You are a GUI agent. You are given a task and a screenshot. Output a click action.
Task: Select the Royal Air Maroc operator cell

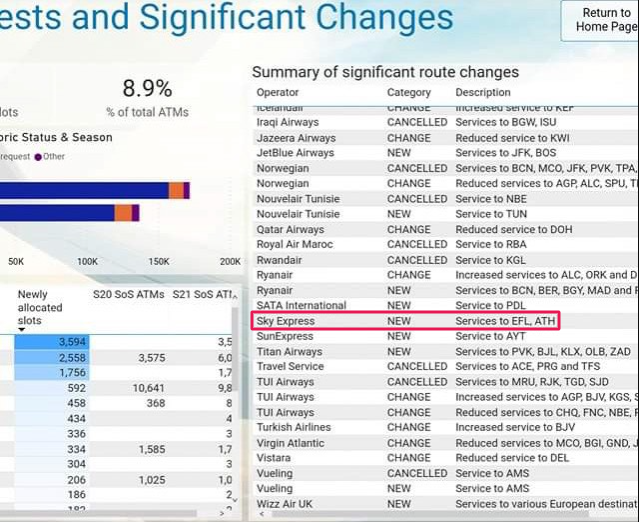(x=294, y=244)
